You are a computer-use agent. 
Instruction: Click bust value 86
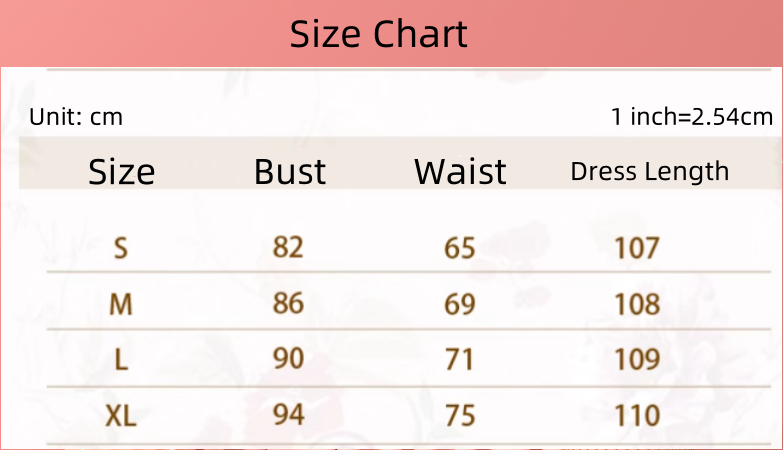click(x=288, y=302)
